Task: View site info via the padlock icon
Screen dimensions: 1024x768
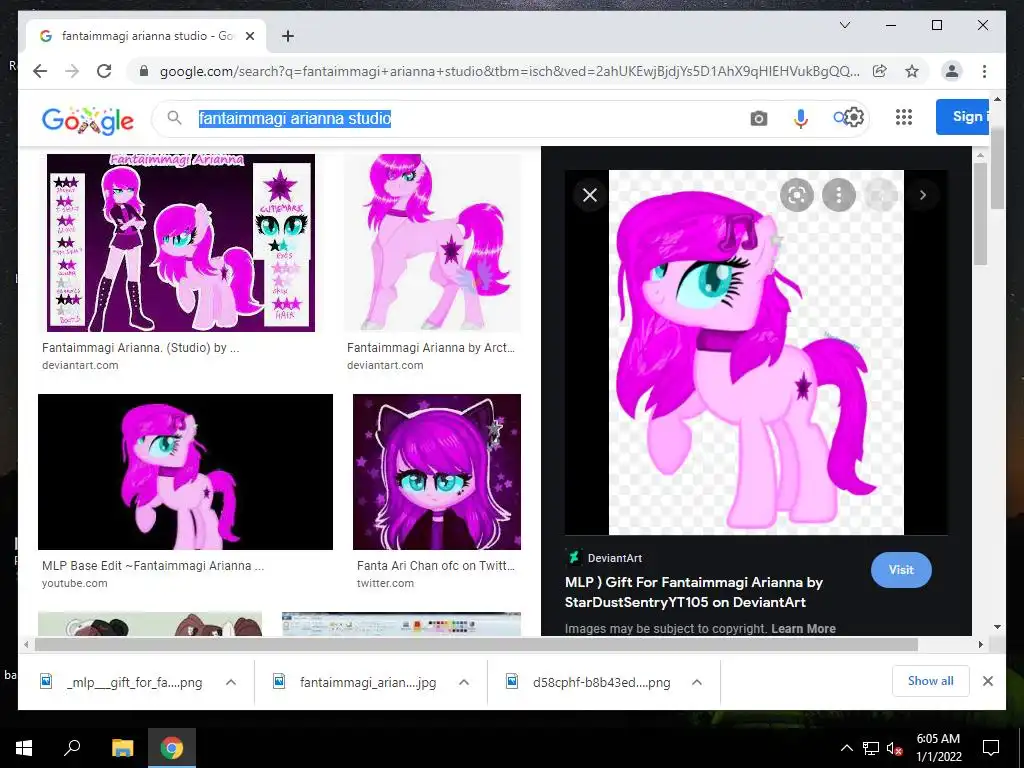Action: tap(144, 71)
